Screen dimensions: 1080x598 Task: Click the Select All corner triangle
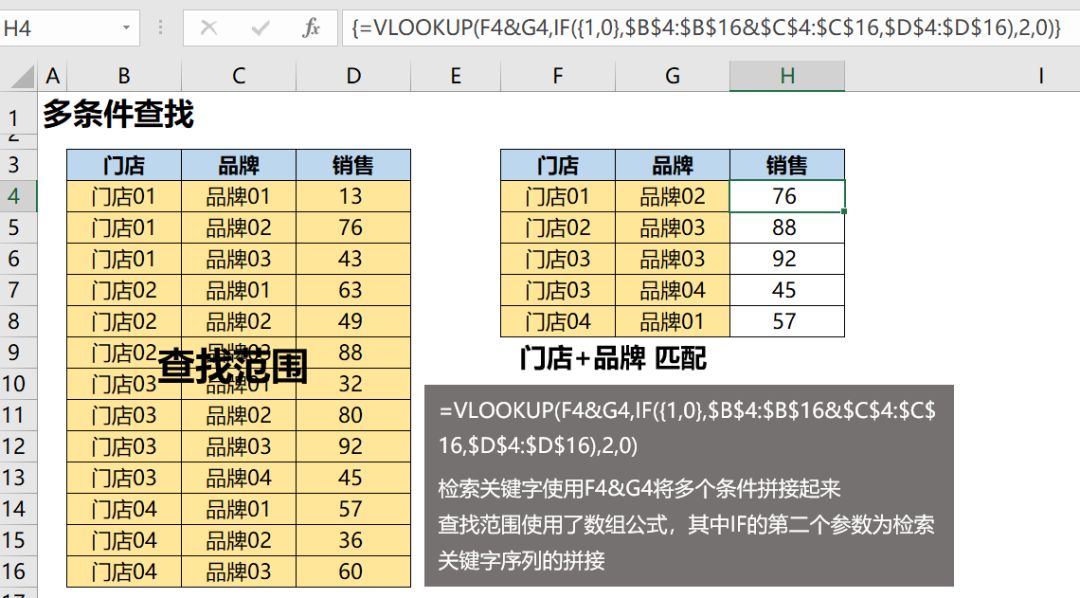[21, 76]
